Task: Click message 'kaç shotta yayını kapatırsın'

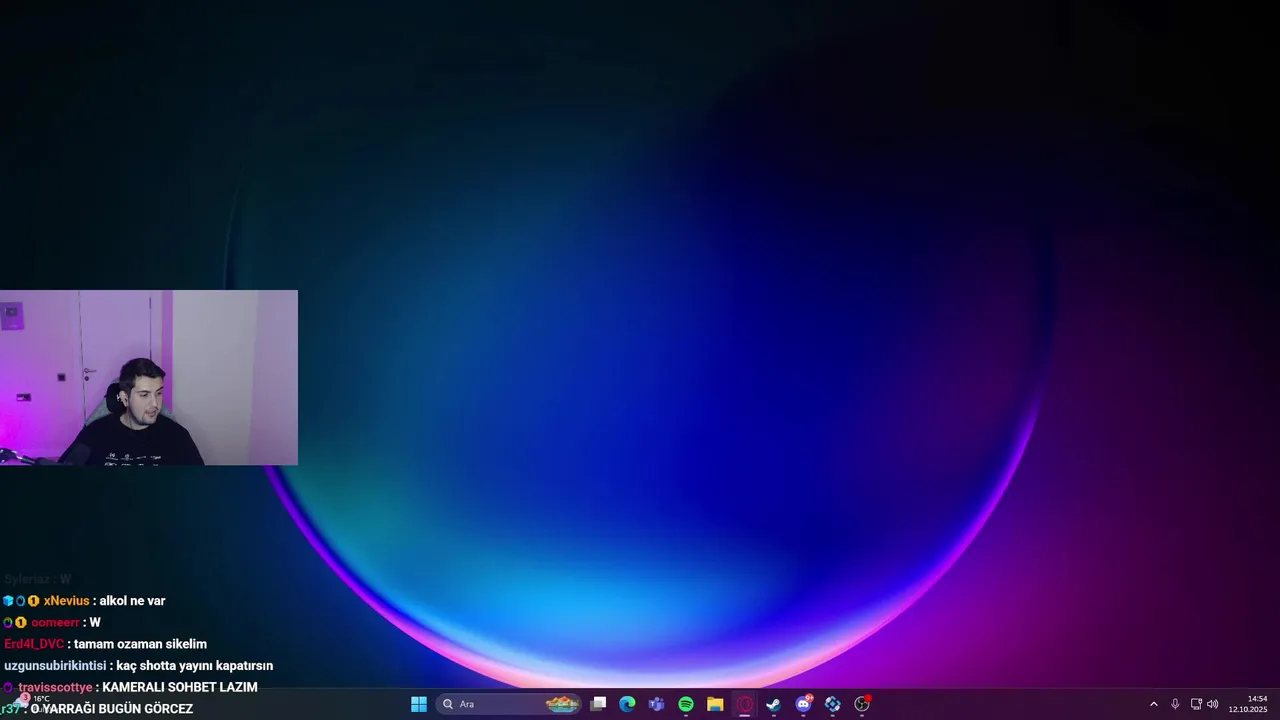Action: coord(194,666)
